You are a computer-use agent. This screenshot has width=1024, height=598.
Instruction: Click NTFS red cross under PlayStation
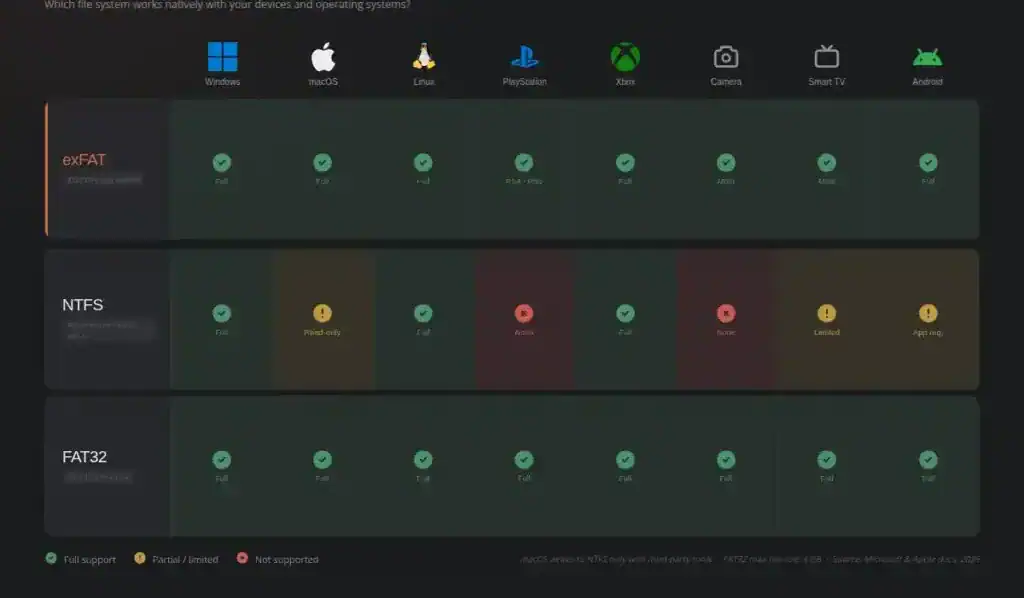524,313
